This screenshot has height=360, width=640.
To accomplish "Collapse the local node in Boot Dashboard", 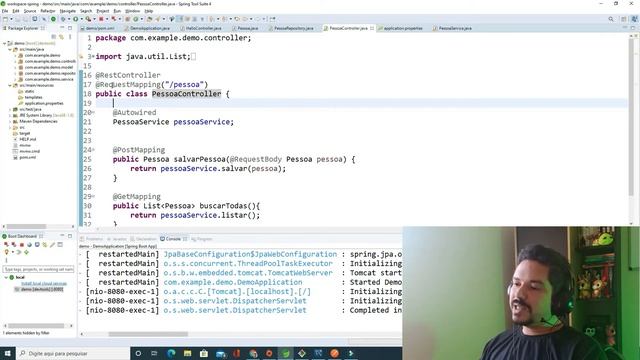I will (x=6, y=278).
